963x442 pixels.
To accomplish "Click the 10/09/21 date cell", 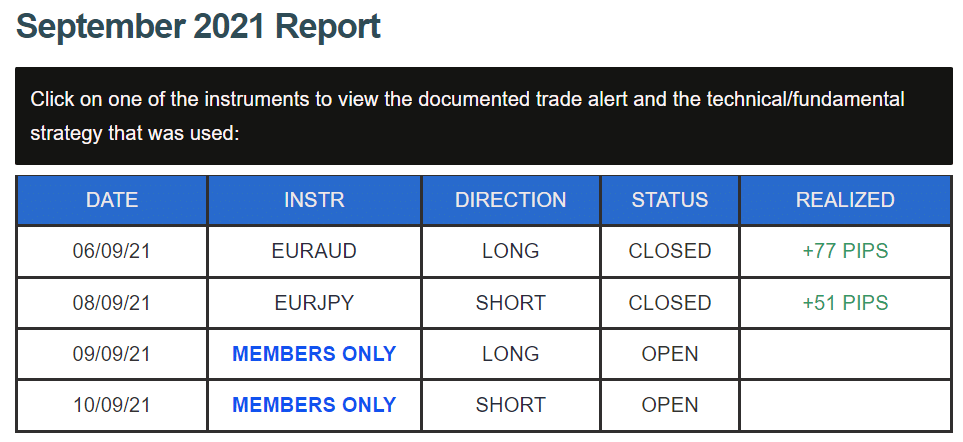I will point(112,405).
